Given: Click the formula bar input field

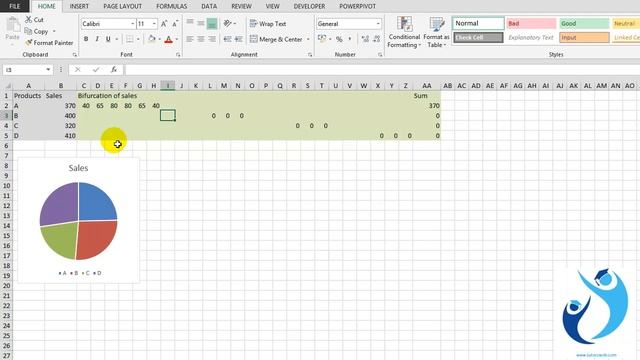Looking at the screenshot, I should click(382, 69).
